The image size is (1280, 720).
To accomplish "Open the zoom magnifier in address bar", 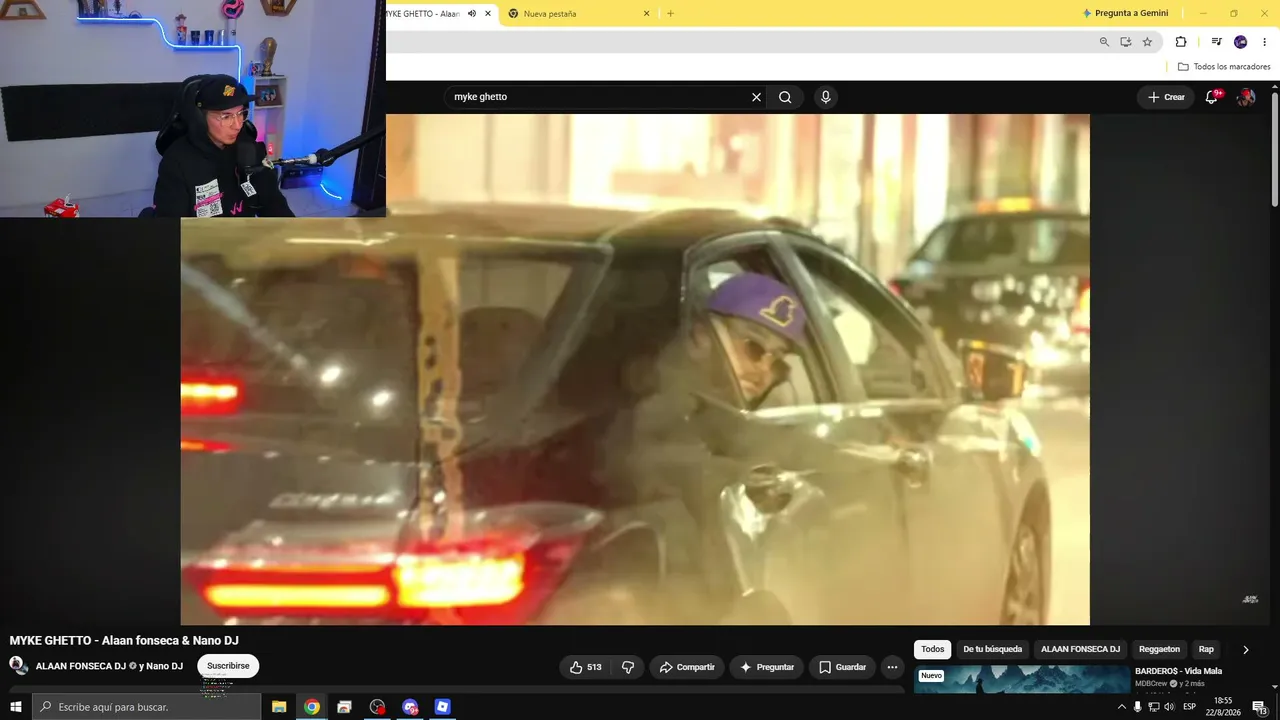I will click(x=1104, y=42).
